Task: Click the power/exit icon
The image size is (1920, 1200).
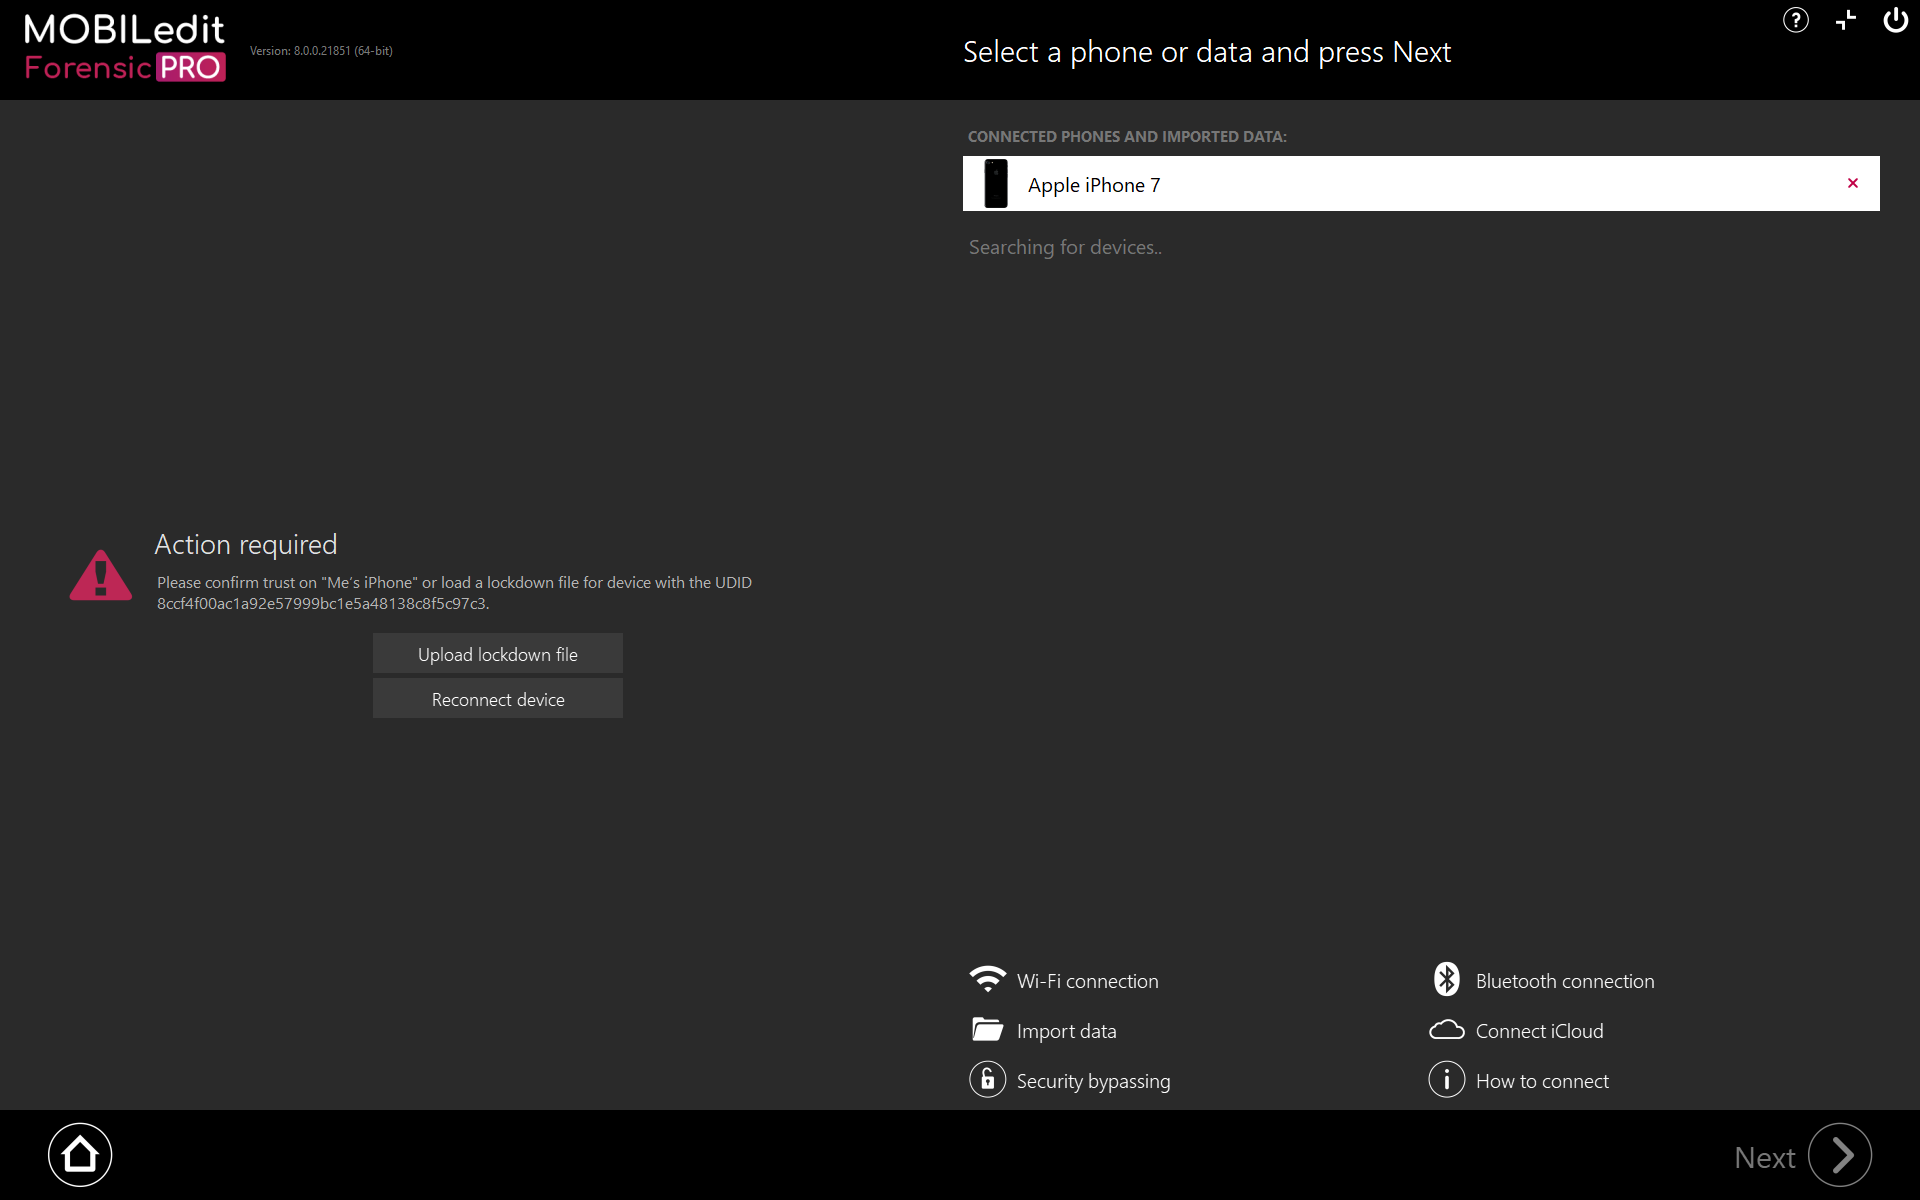Action: click(x=1895, y=20)
